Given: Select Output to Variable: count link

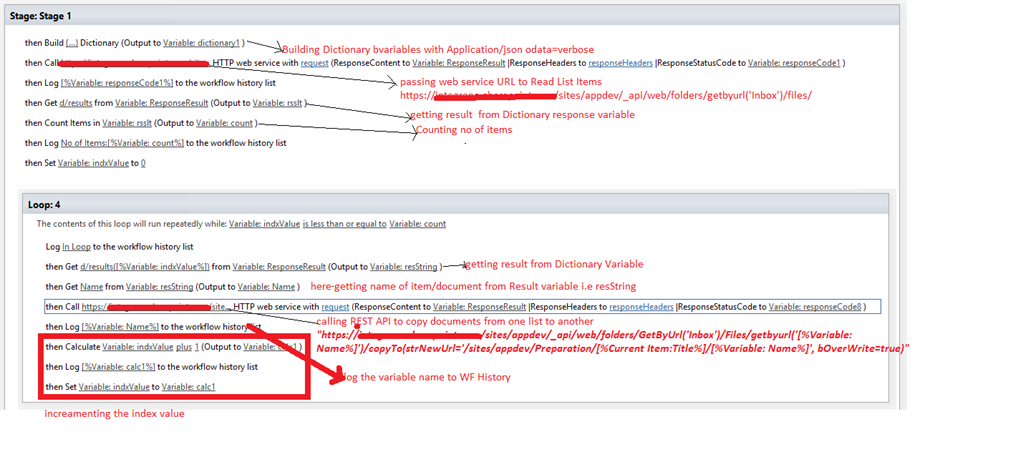Looking at the screenshot, I should click(225, 123).
